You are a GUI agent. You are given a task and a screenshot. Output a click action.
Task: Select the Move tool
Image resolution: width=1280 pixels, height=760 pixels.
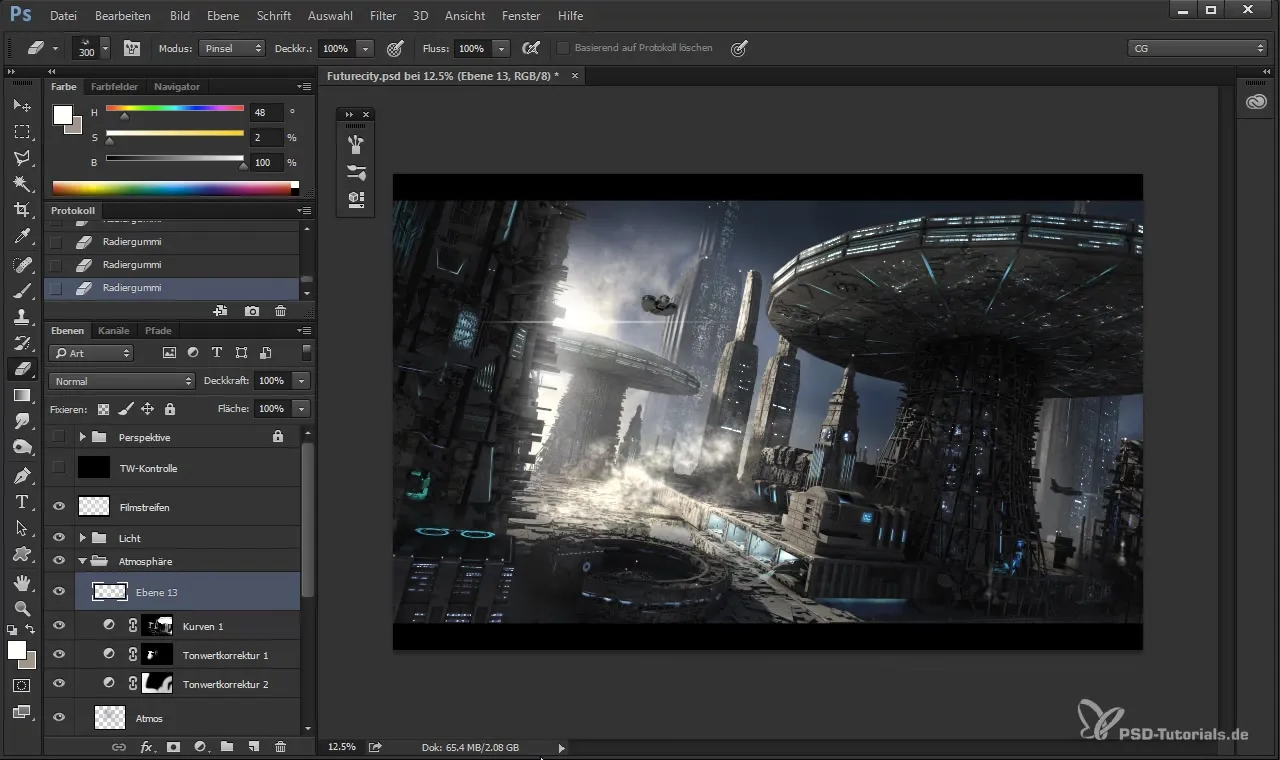(21, 105)
